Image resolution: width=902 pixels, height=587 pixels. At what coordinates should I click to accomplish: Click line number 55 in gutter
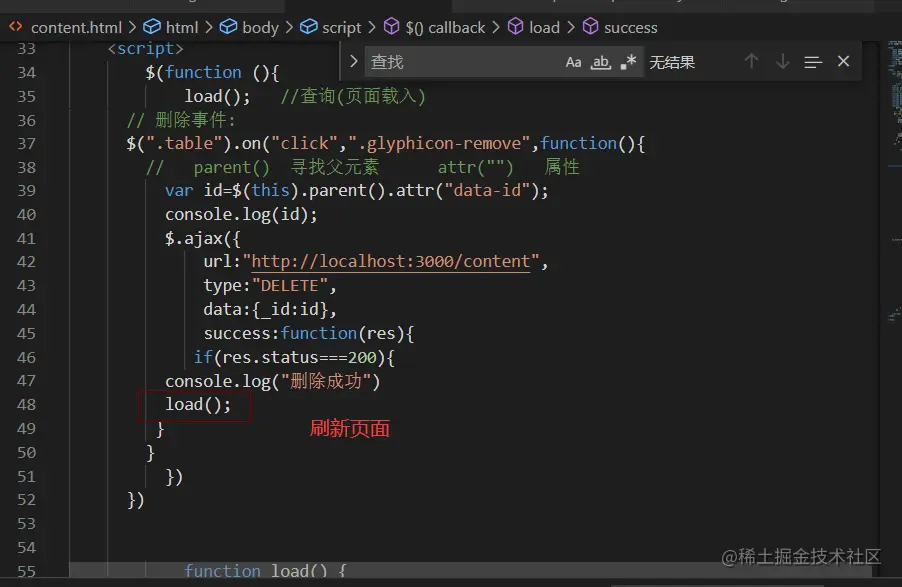[x=26, y=571]
